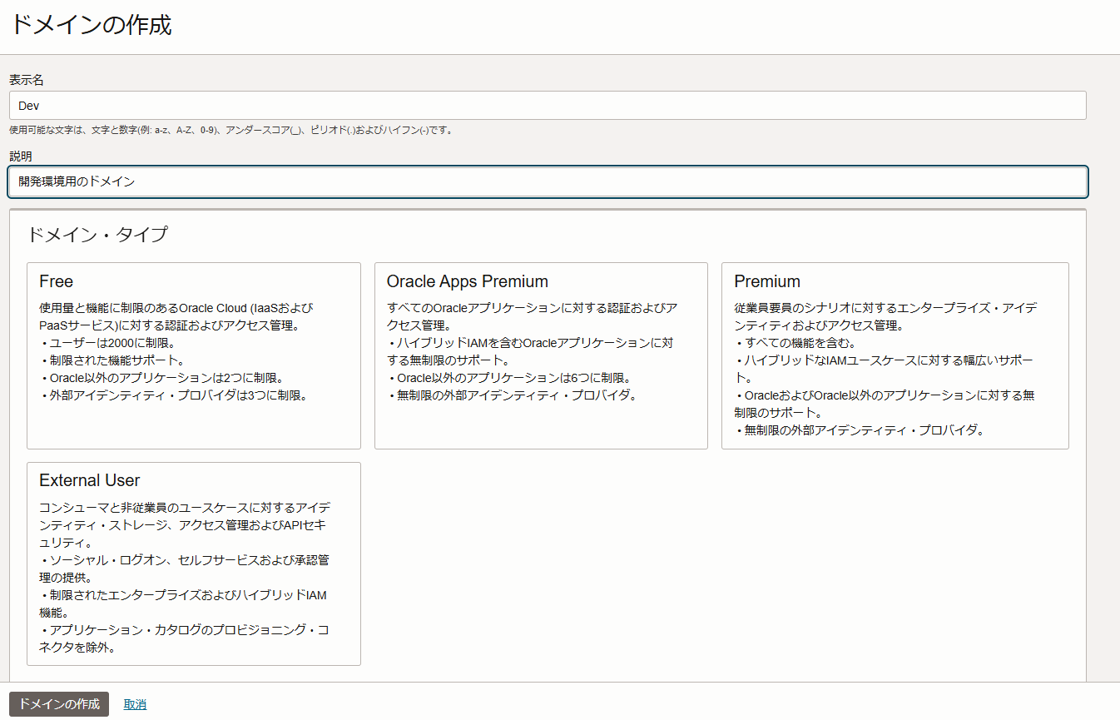Click the ドメインの作成 page title
The image size is (1120, 720).
[91, 25]
